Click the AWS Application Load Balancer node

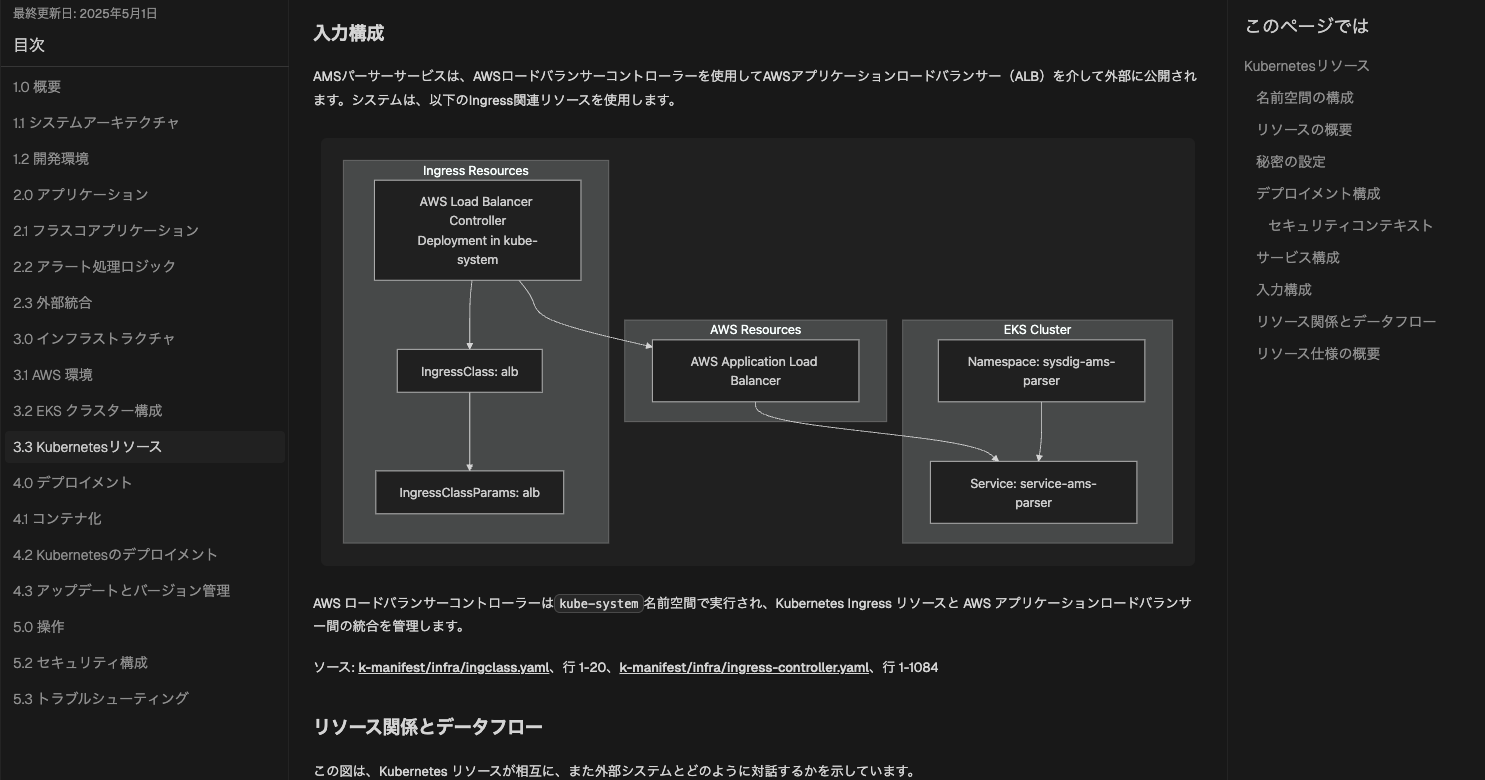pyautogui.click(x=755, y=371)
